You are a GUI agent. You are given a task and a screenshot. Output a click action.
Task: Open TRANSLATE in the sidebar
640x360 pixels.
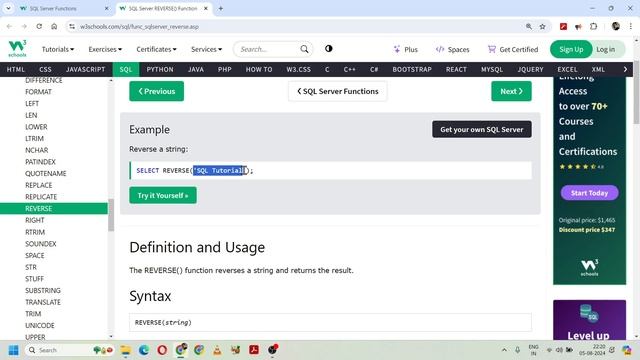point(43,302)
